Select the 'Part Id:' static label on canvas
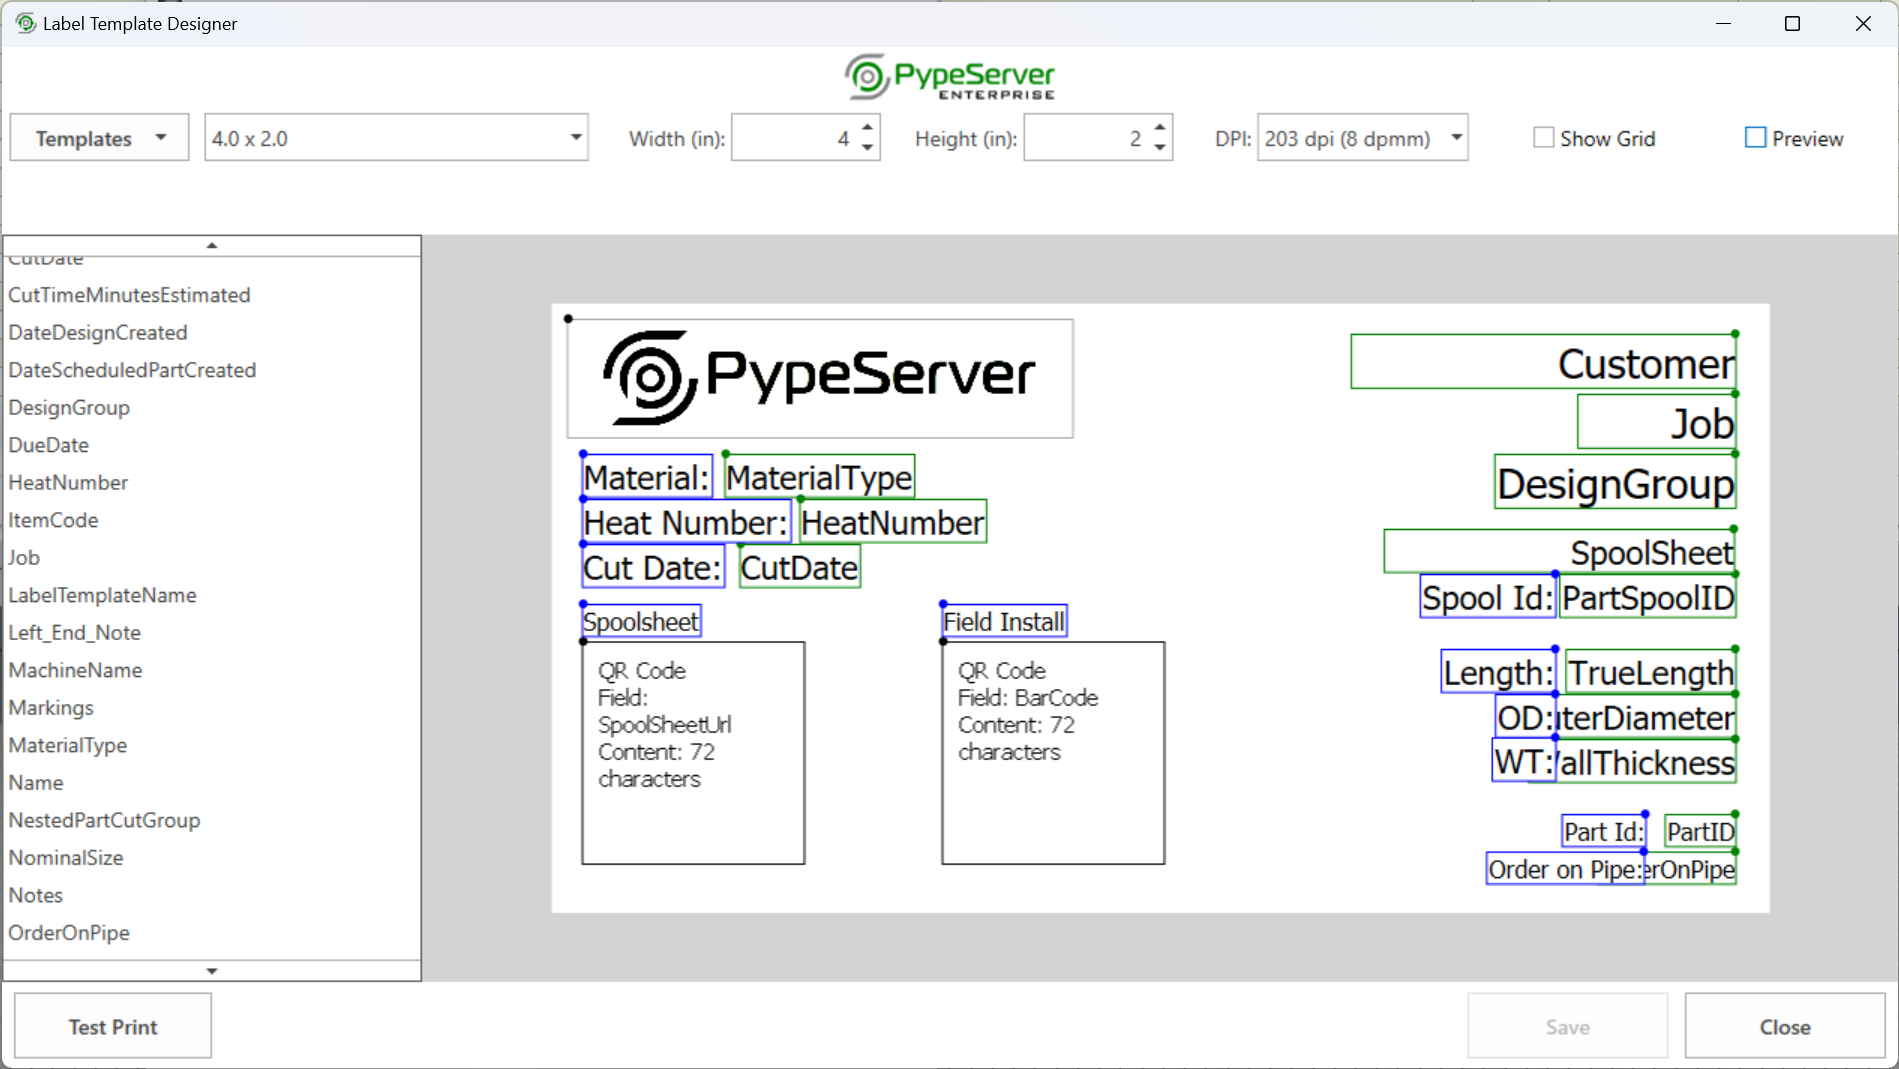 [x=1604, y=831]
